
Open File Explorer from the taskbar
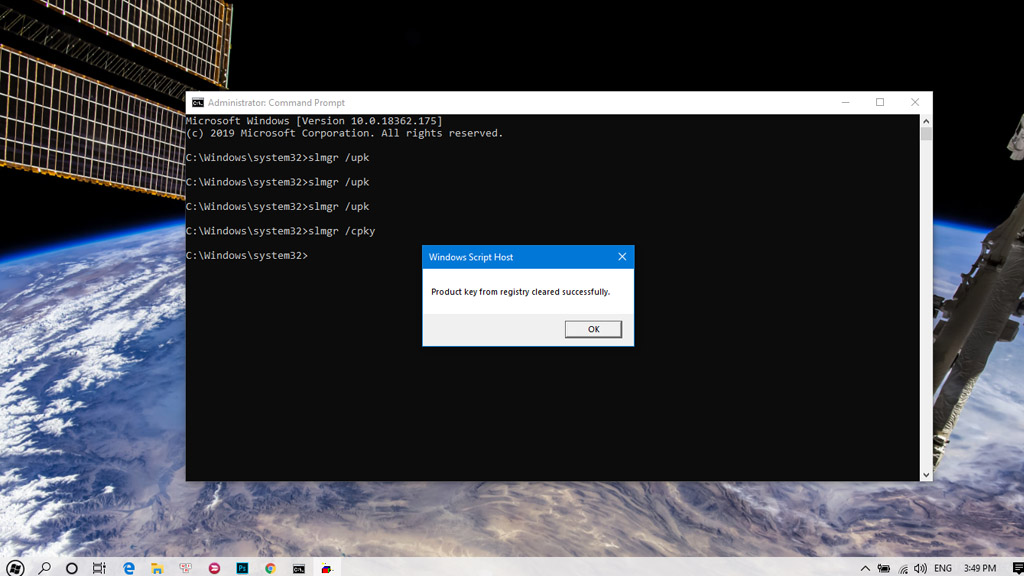[x=157, y=568]
